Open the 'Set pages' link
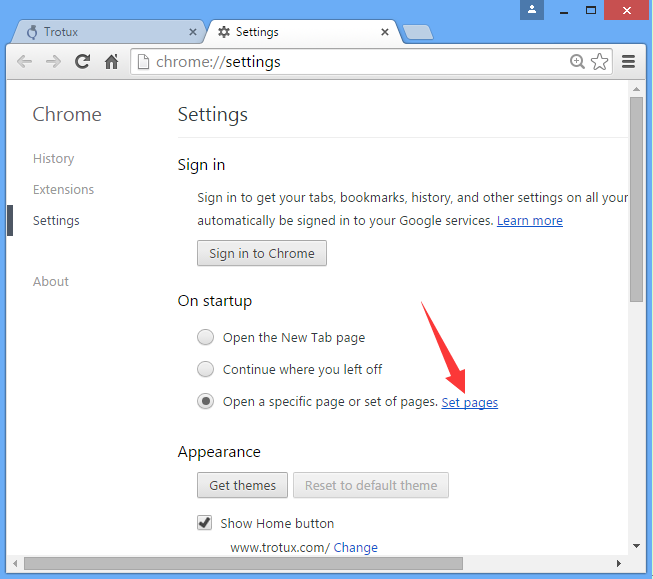Image resolution: width=653 pixels, height=579 pixels. [x=469, y=402]
